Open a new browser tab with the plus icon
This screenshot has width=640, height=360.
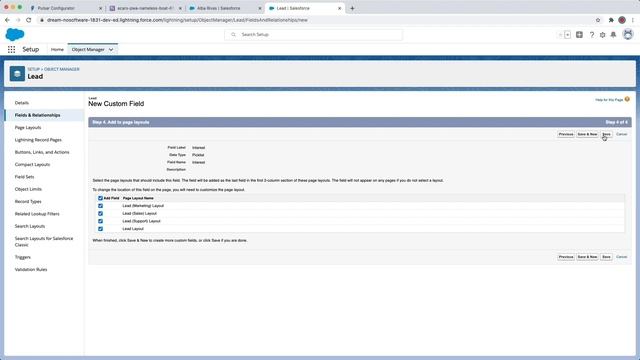pos(352,8)
